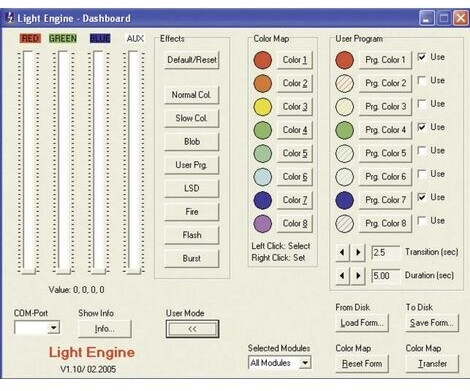Select the light blue Color 6 circle
Image resolution: width=470 pixels, height=391 pixels.
(263, 177)
